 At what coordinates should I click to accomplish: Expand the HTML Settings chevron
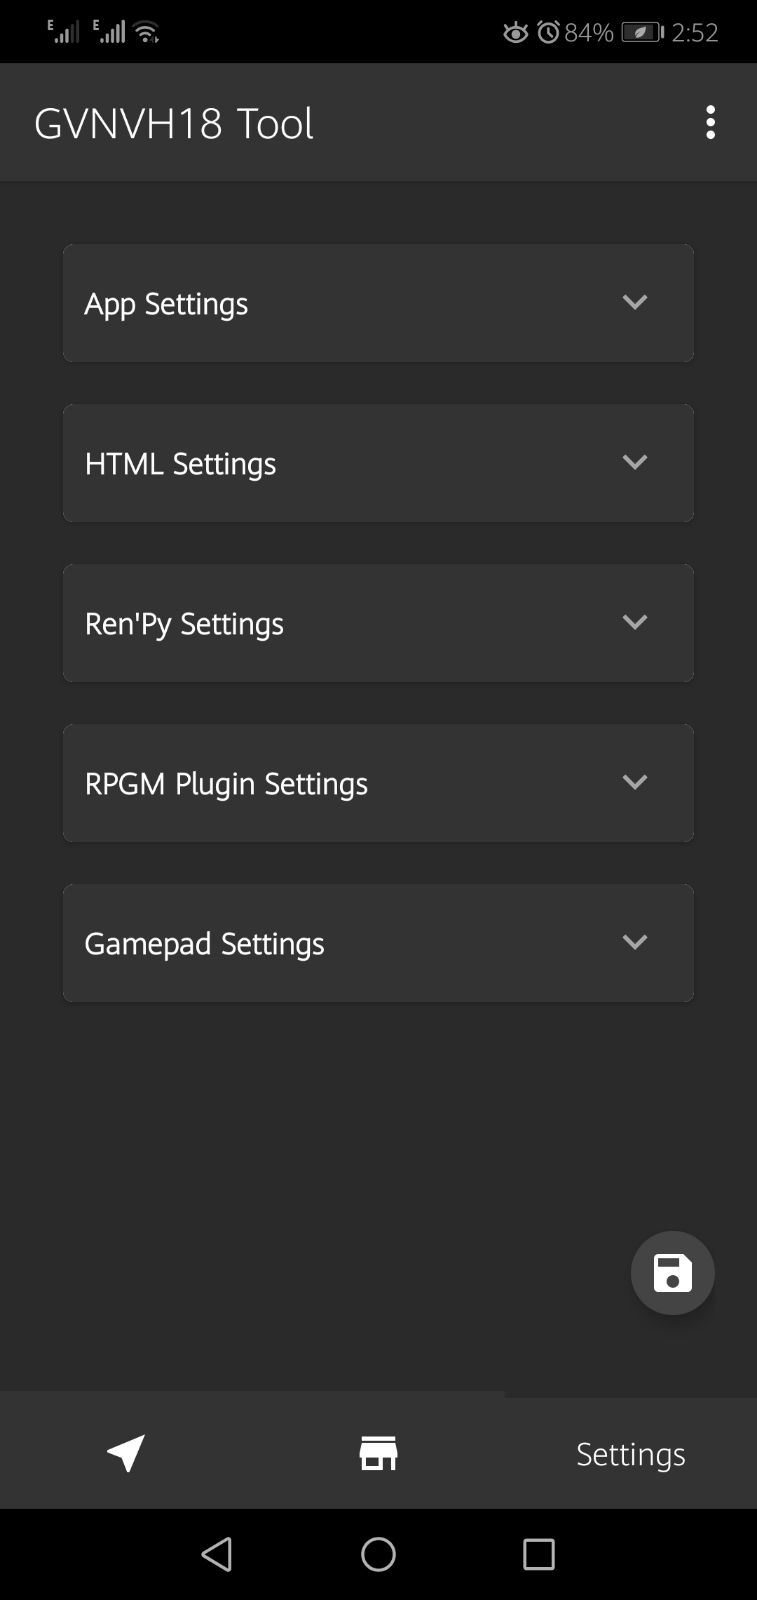(x=634, y=462)
